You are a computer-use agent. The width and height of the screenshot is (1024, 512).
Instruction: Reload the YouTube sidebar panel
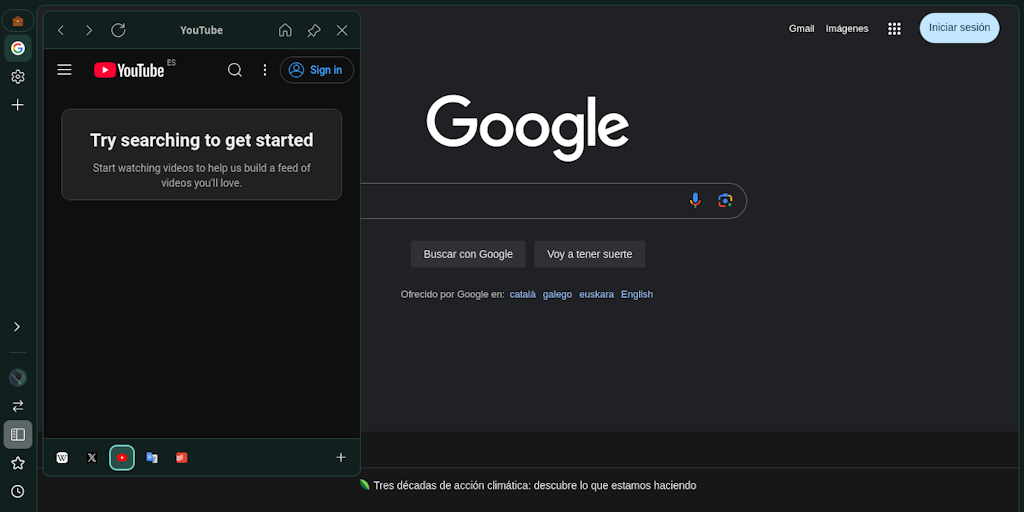point(118,31)
